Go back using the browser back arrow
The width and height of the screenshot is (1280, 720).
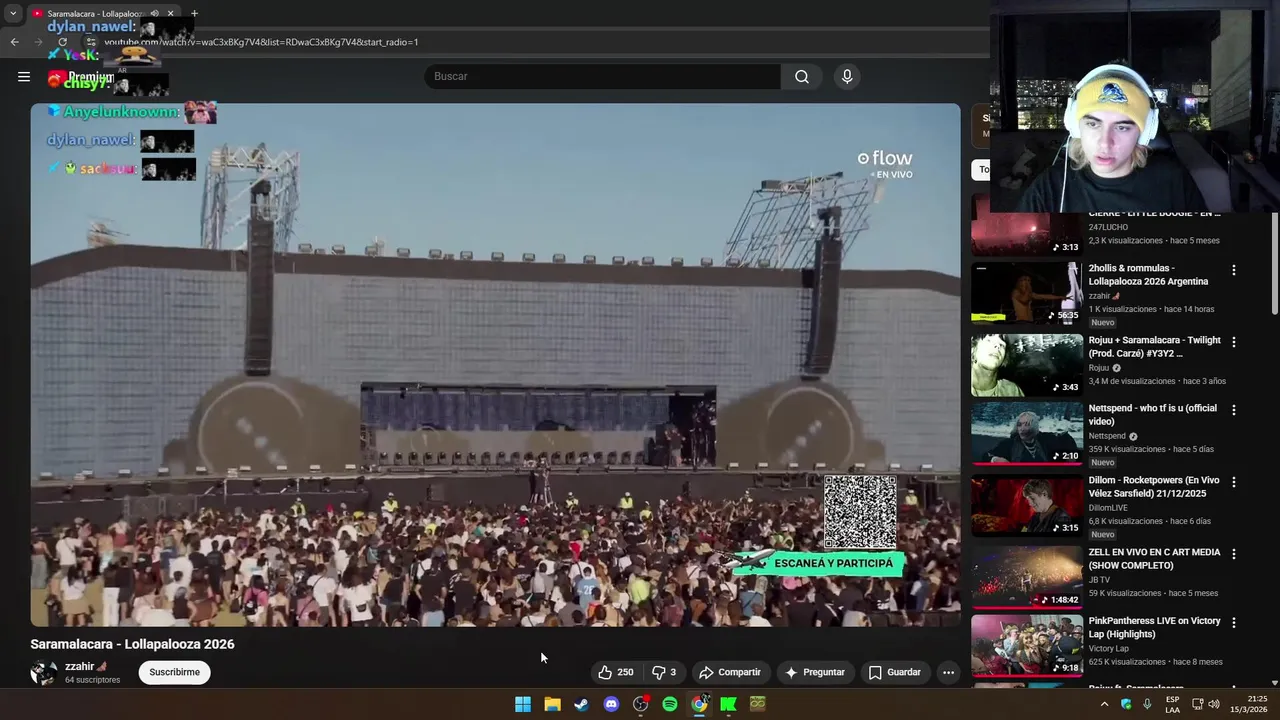pyautogui.click(x=14, y=42)
